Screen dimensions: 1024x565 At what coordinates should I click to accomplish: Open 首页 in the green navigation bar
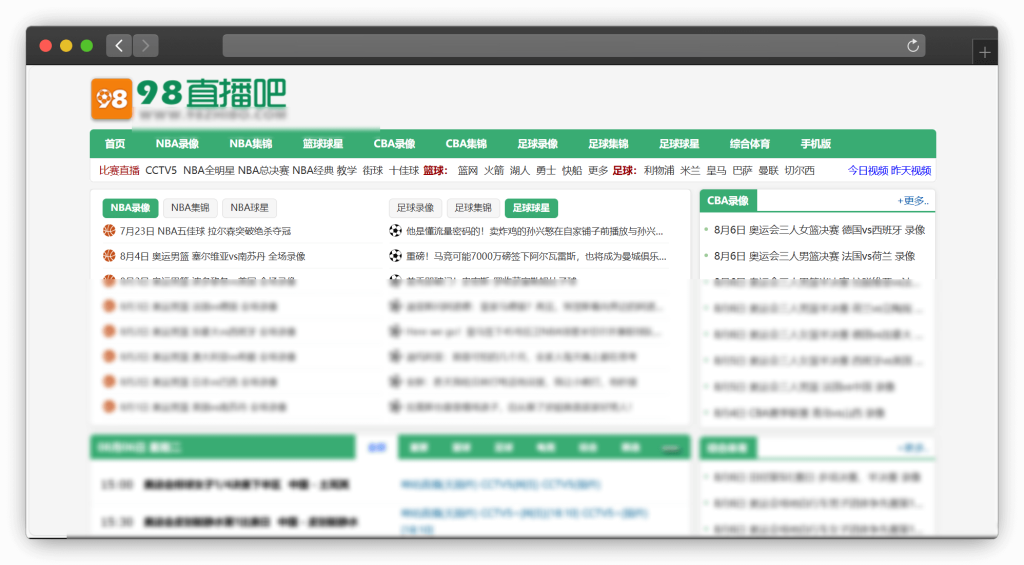click(x=115, y=144)
